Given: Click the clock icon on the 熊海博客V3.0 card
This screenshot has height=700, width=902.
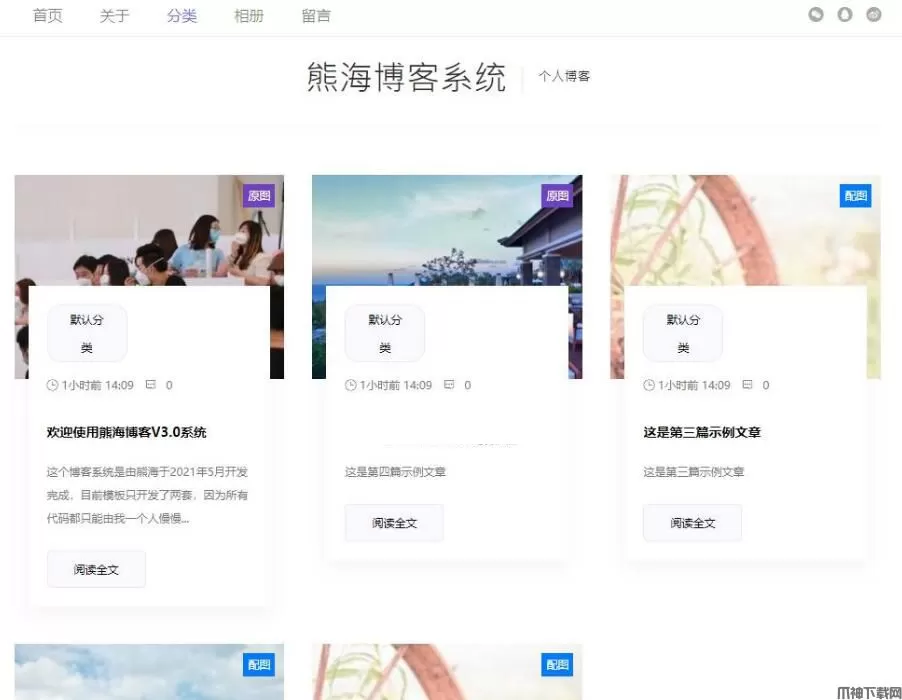Looking at the screenshot, I should 52,385.
